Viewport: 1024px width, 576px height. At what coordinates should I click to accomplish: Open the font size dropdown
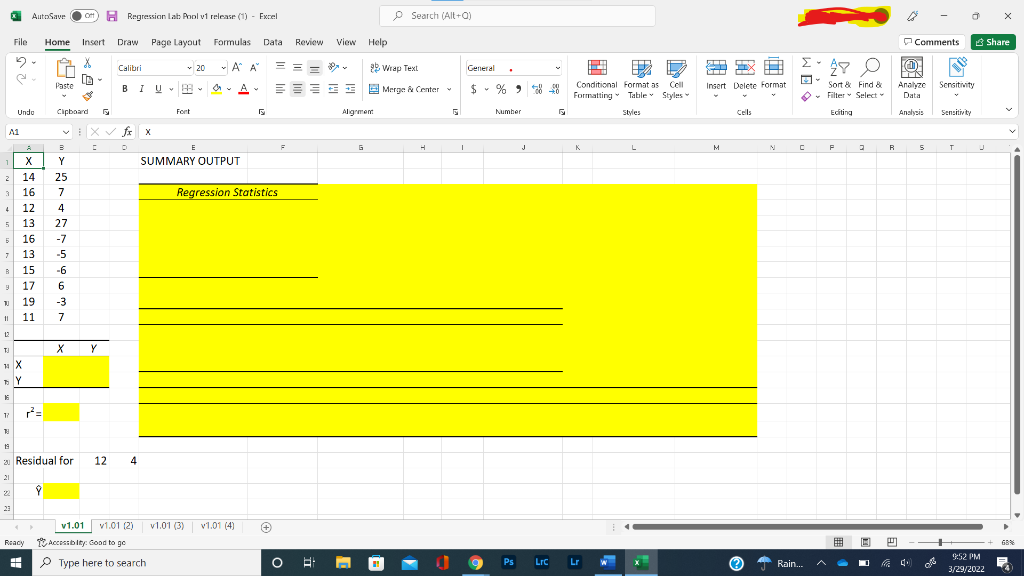(x=223, y=68)
